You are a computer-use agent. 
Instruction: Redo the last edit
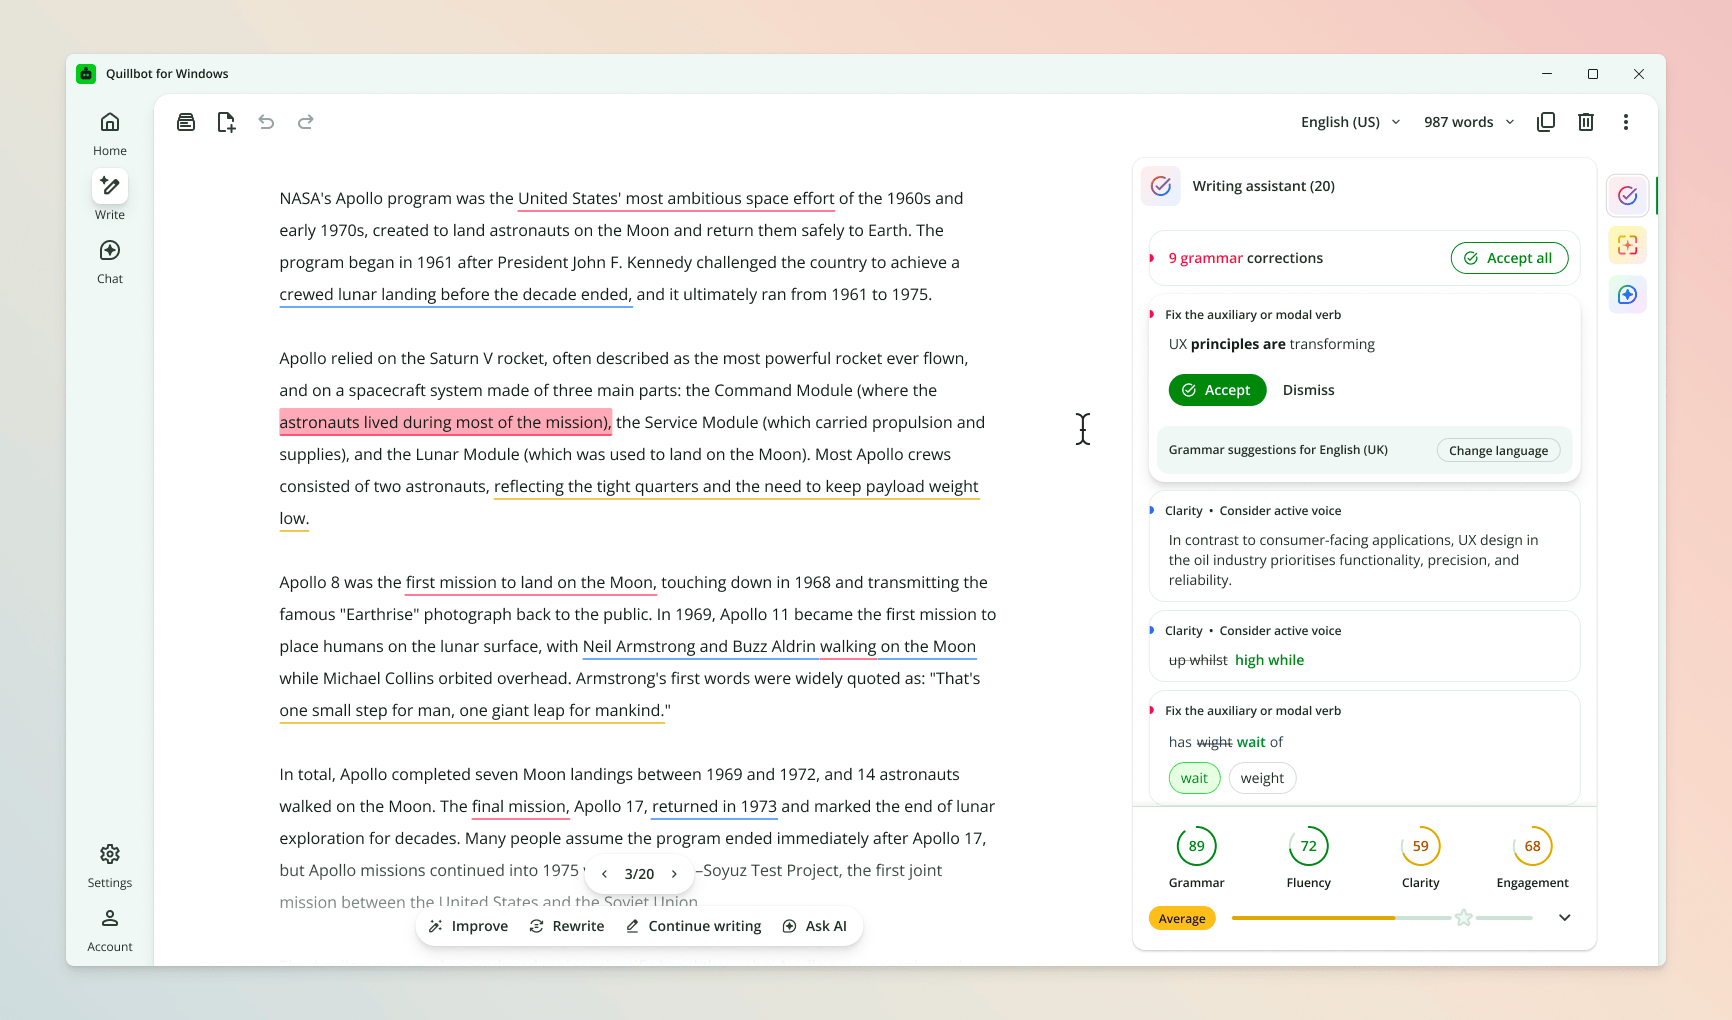[x=306, y=122]
